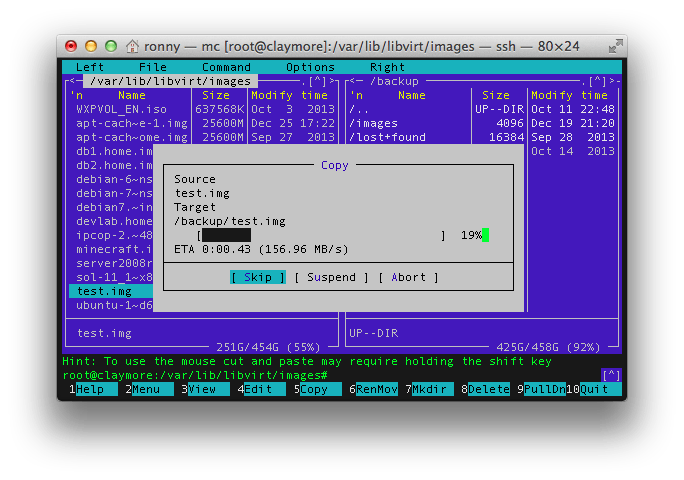Open the Options menu
The width and height of the screenshot is (684, 480).
pos(310,67)
